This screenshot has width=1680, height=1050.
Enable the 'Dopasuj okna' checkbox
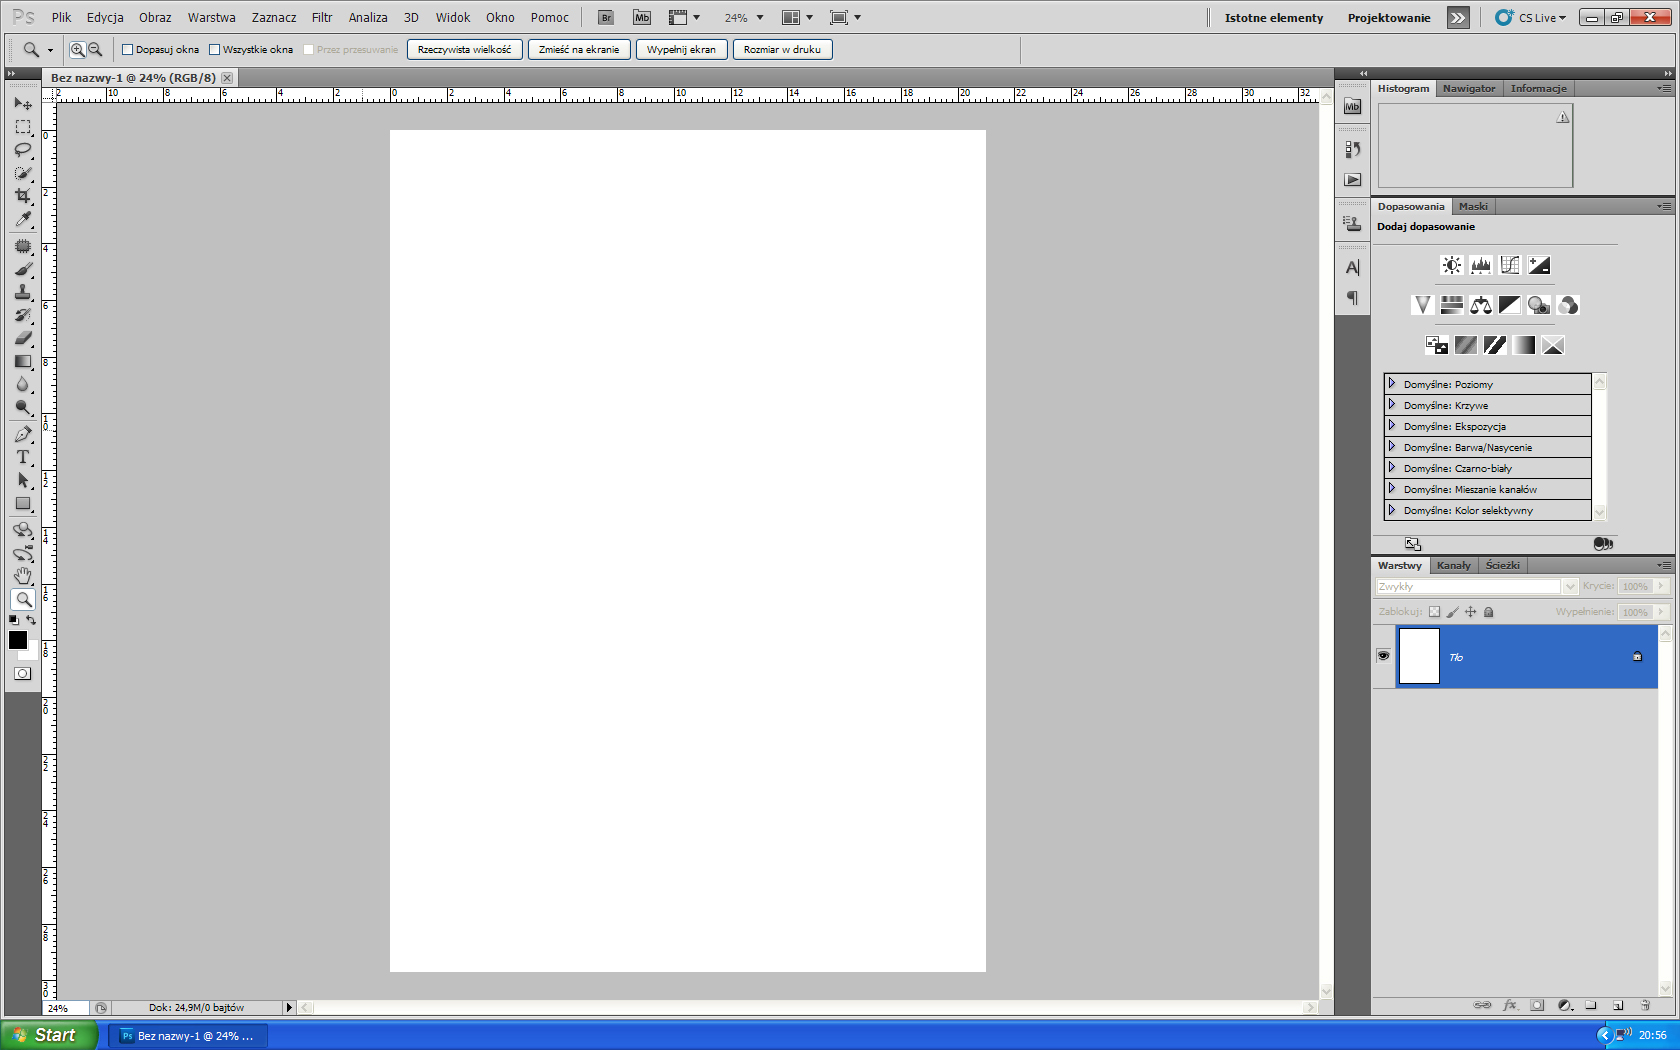128,50
